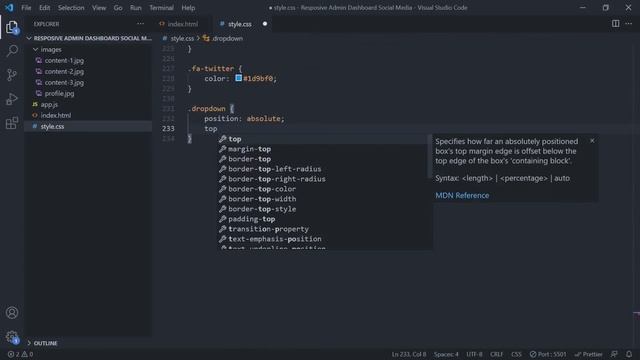The width and height of the screenshot is (640, 360).
Task: Open the Run and Debug icon
Action: [12, 99]
